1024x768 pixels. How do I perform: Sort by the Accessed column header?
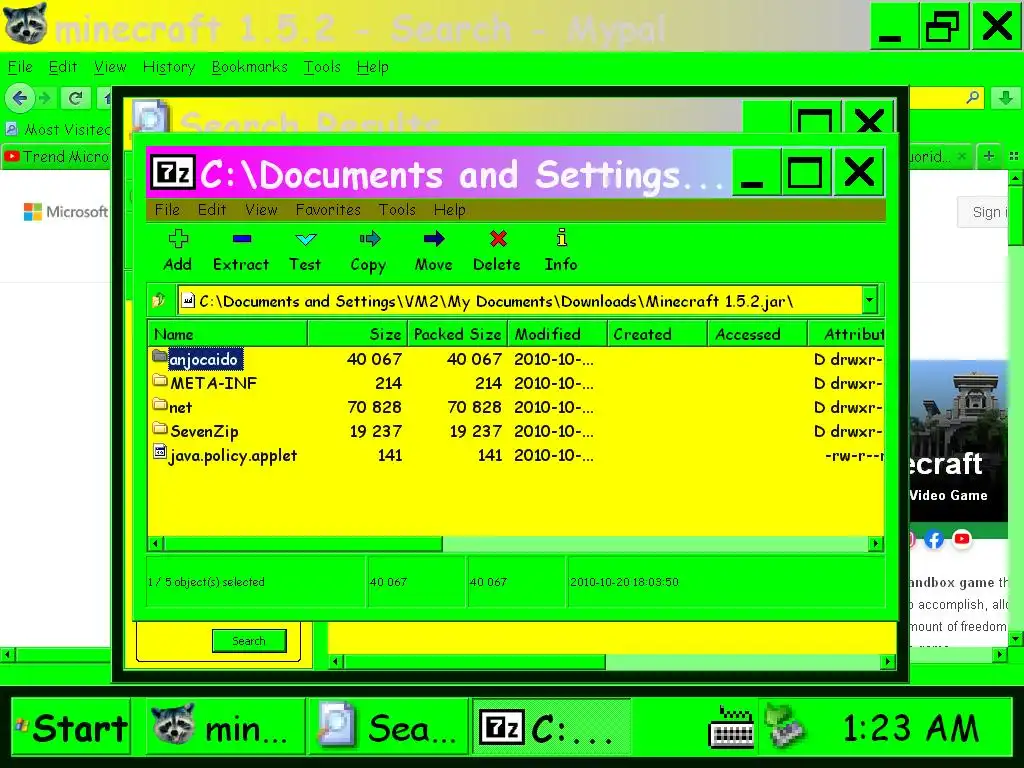(758, 334)
